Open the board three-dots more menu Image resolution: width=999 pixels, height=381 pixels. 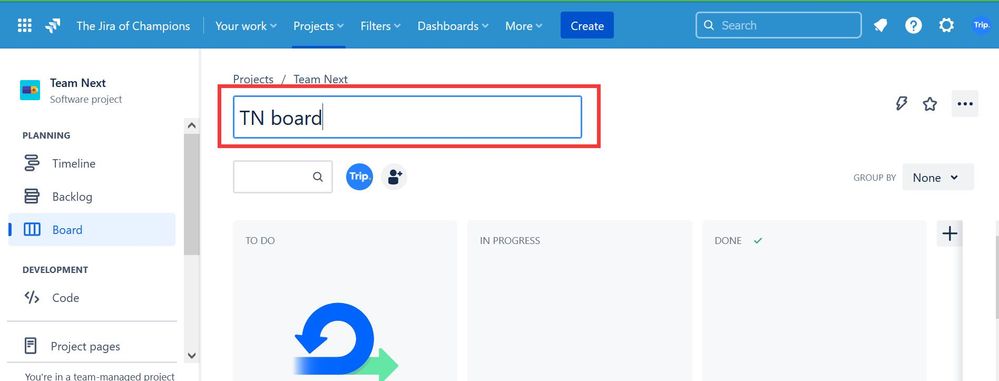pos(965,104)
